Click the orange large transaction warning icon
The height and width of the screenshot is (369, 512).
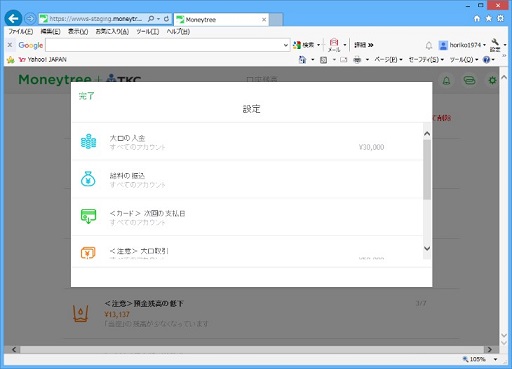(x=88, y=253)
